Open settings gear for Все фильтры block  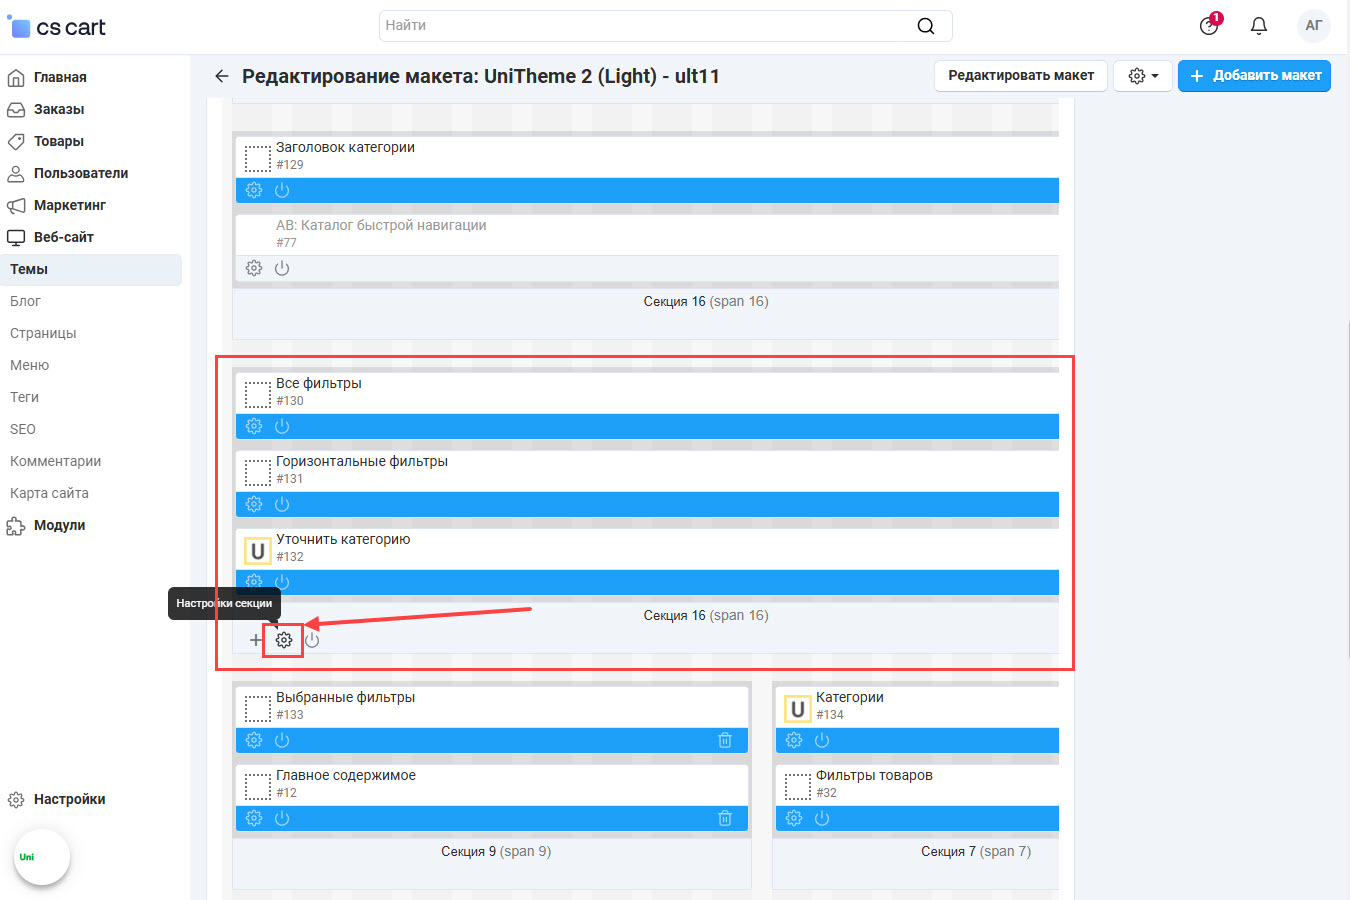pyautogui.click(x=254, y=426)
